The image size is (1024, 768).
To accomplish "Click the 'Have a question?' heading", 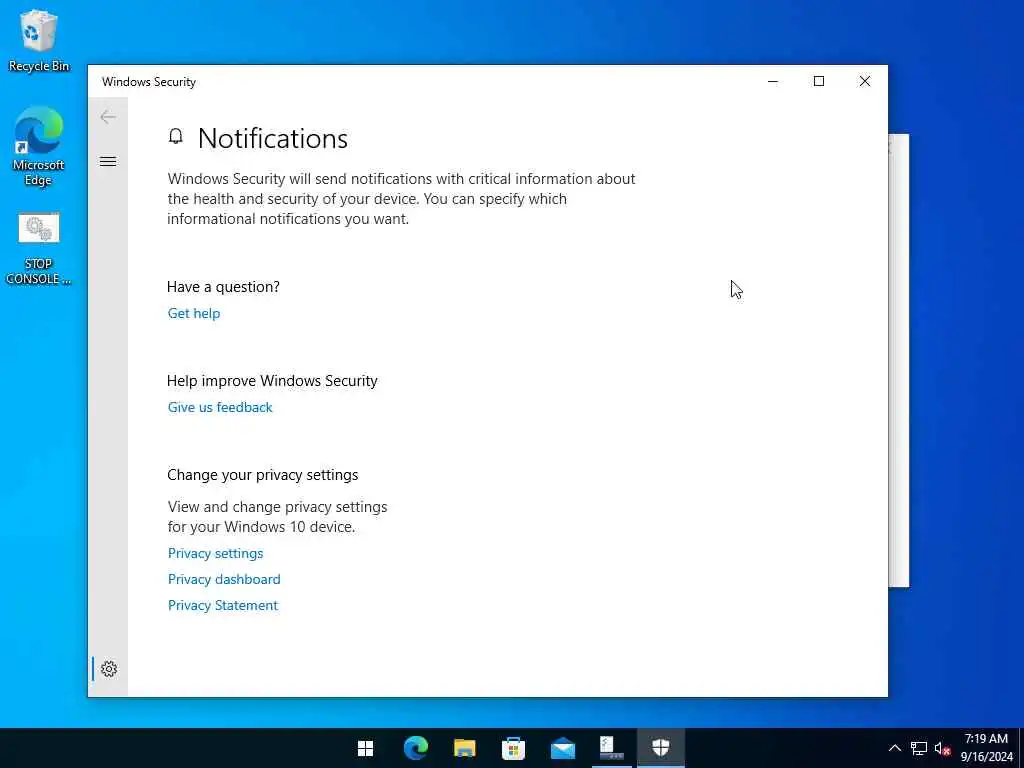I will point(223,287).
